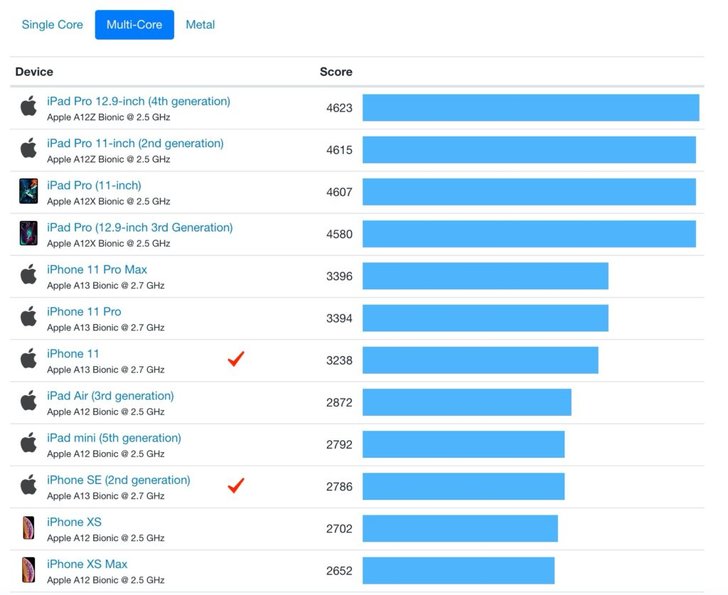Click iPad Pro (12.9-inch 3rd Generation) thumbnail

coord(28,233)
